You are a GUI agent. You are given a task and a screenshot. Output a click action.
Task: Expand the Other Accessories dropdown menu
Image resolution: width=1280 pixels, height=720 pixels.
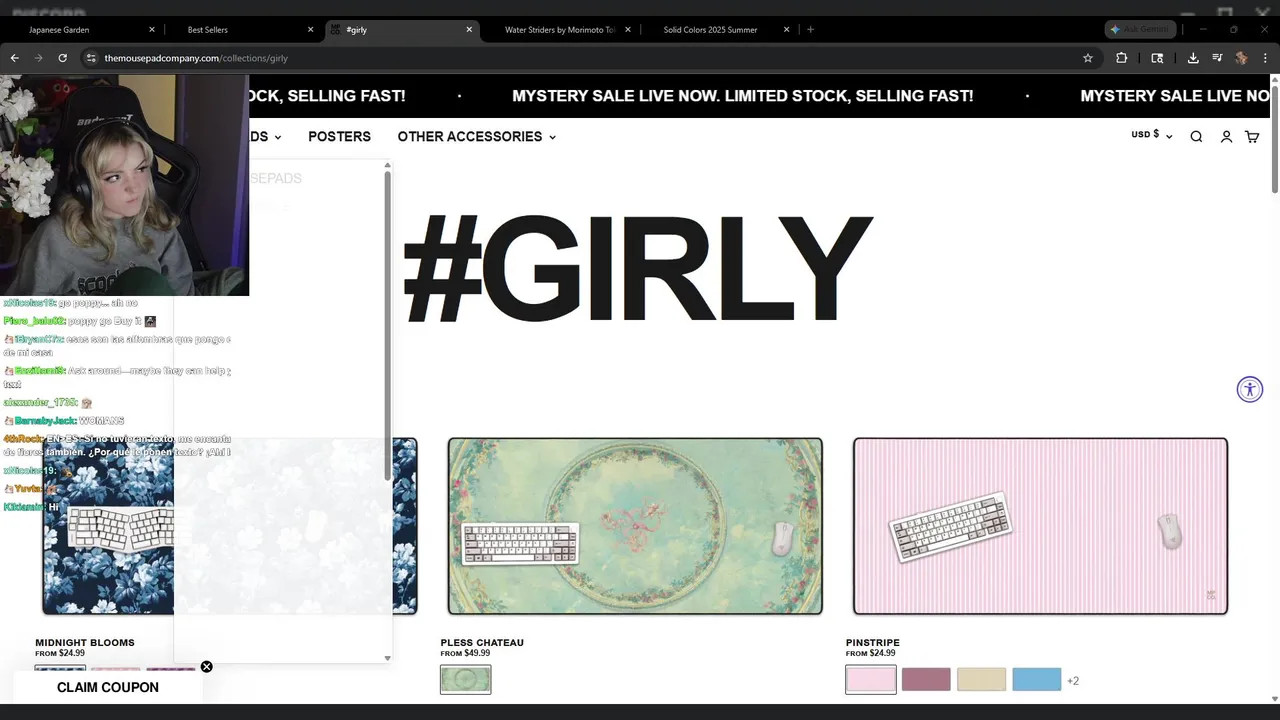(476, 137)
